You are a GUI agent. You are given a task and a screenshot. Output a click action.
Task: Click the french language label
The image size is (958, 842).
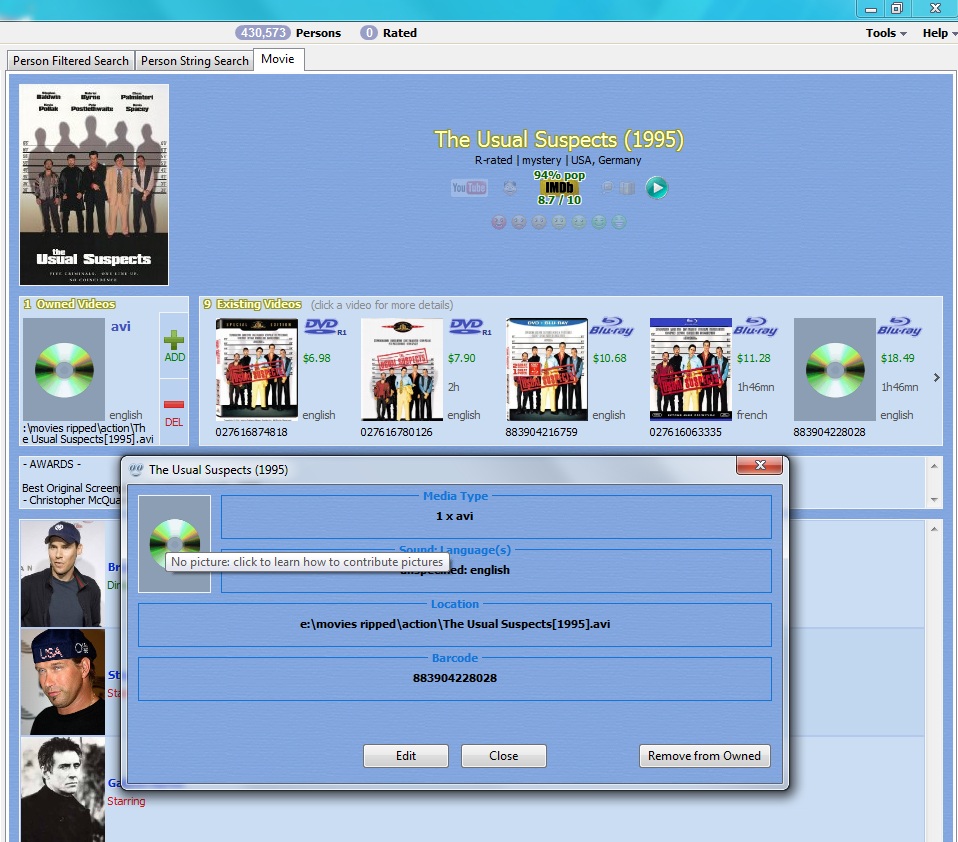pos(751,415)
